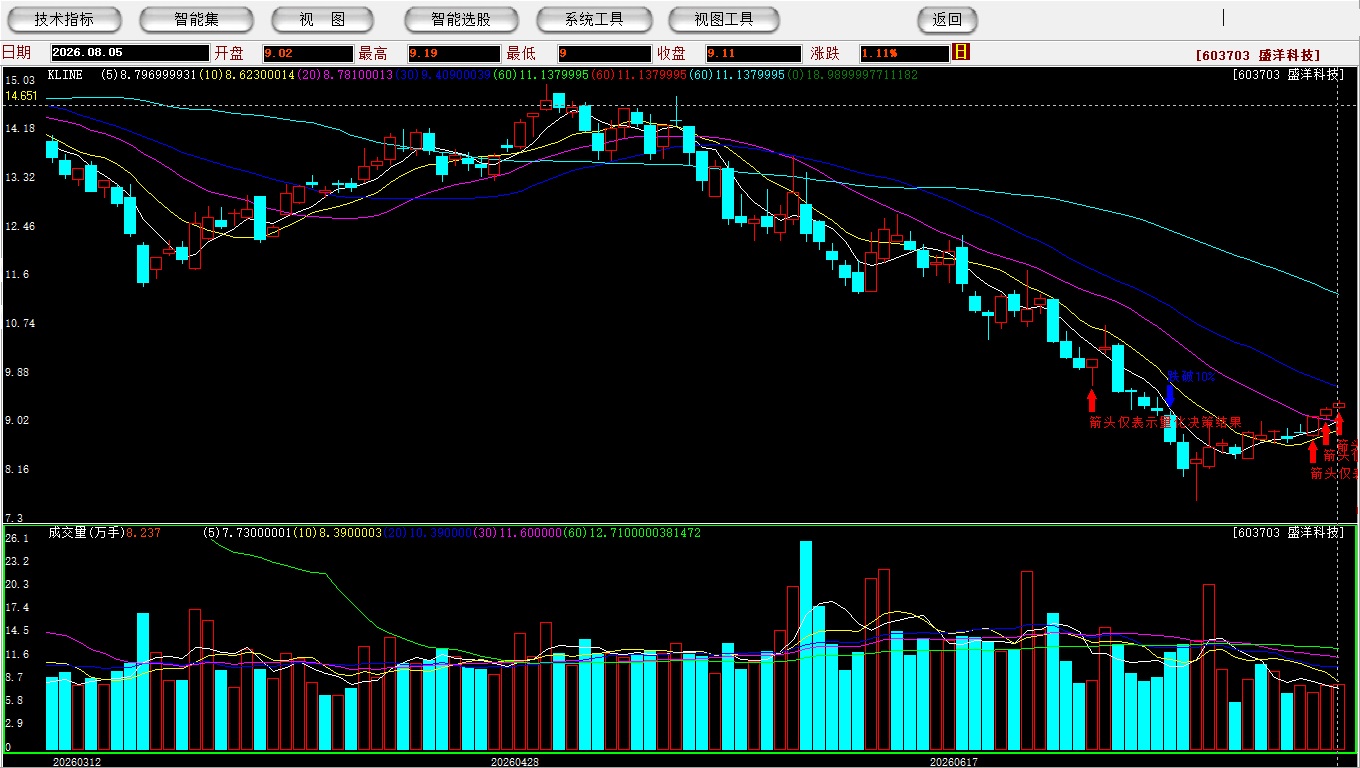Click the 智能集 button

pyautogui.click(x=196, y=19)
